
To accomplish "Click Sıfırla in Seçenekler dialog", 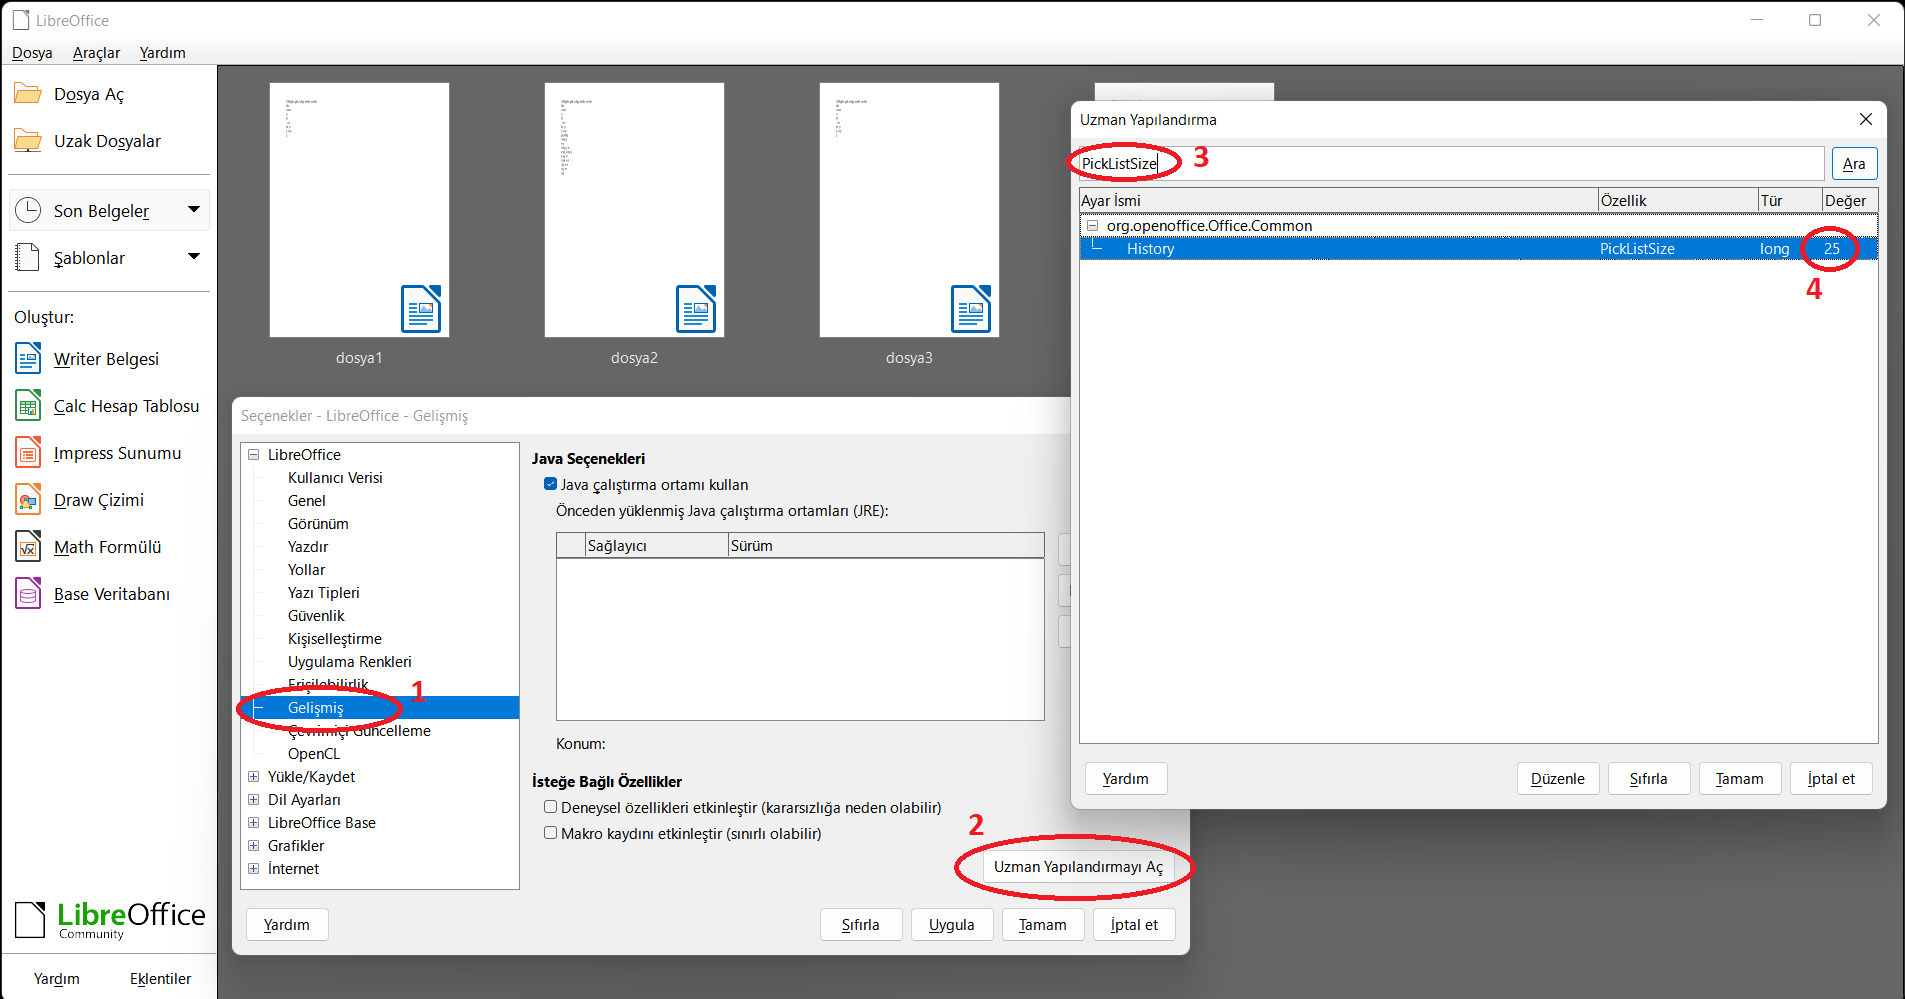I will [861, 924].
